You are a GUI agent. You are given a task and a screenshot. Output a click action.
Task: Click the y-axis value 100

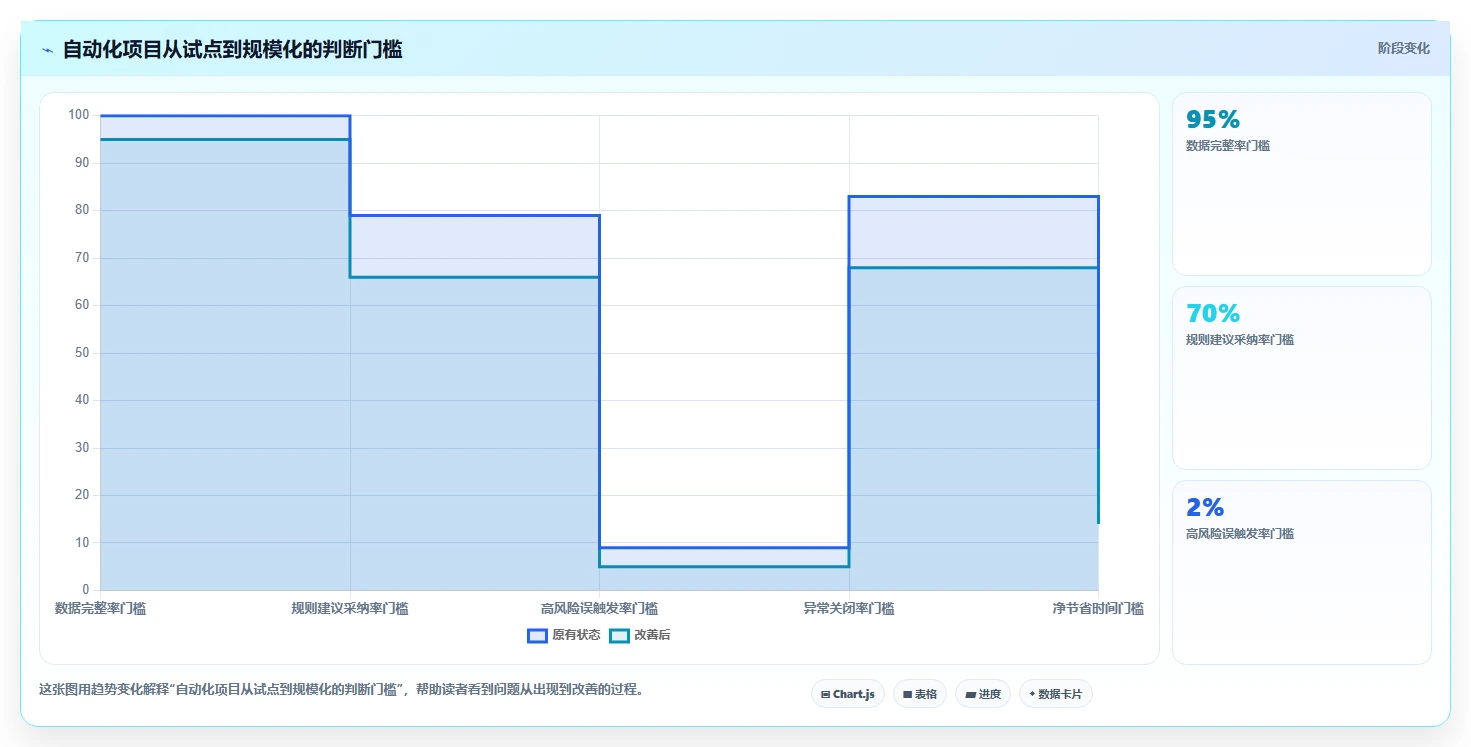point(78,115)
